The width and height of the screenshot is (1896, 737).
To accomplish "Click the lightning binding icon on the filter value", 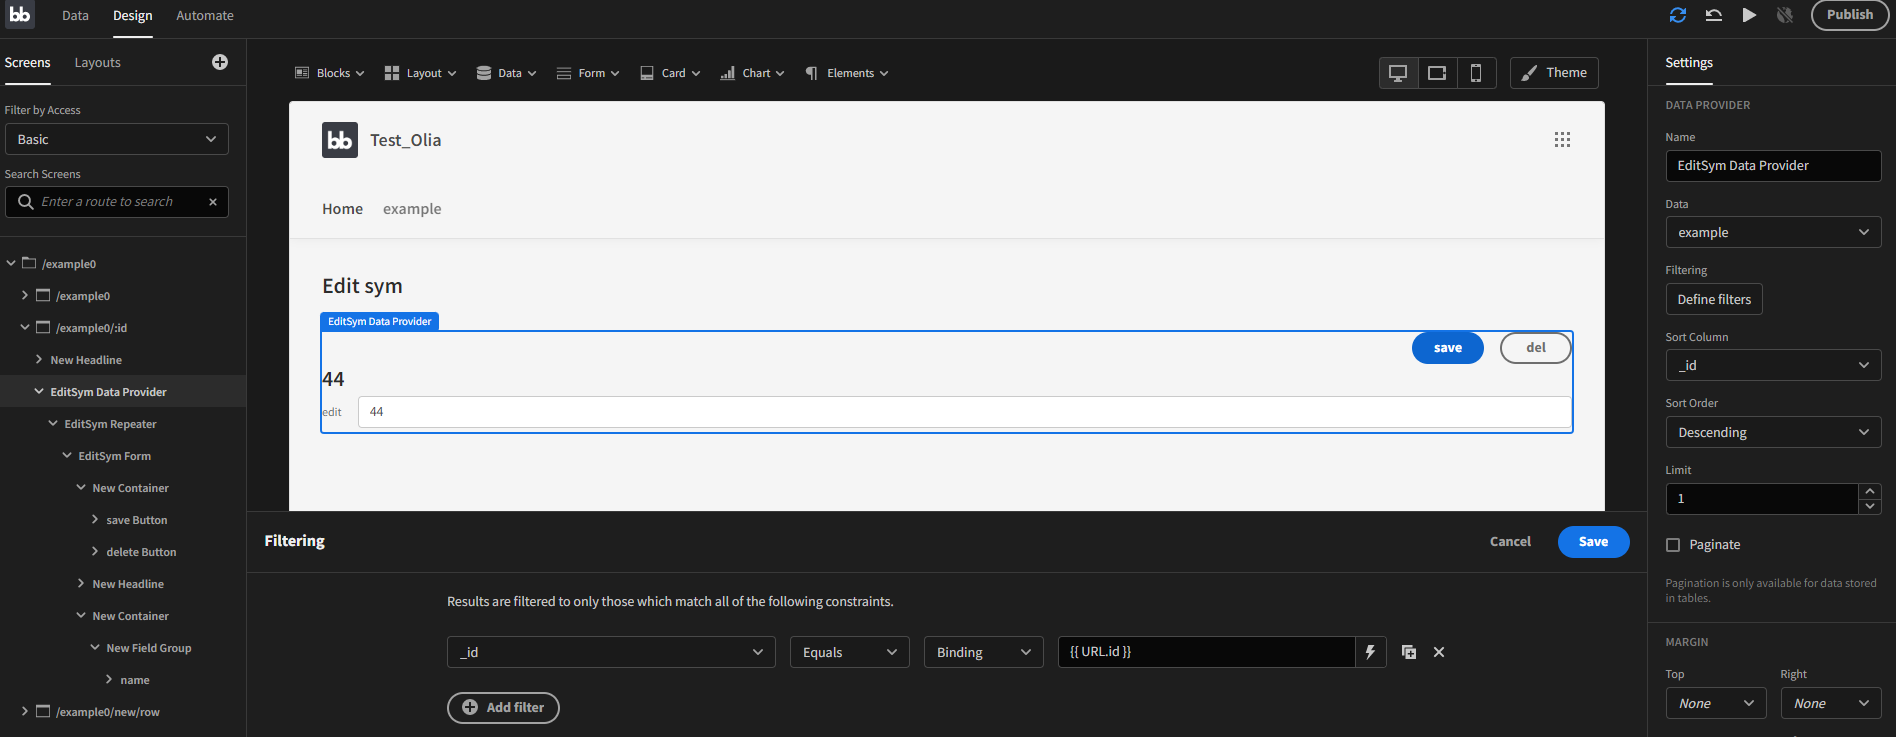I will point(1370,652).
